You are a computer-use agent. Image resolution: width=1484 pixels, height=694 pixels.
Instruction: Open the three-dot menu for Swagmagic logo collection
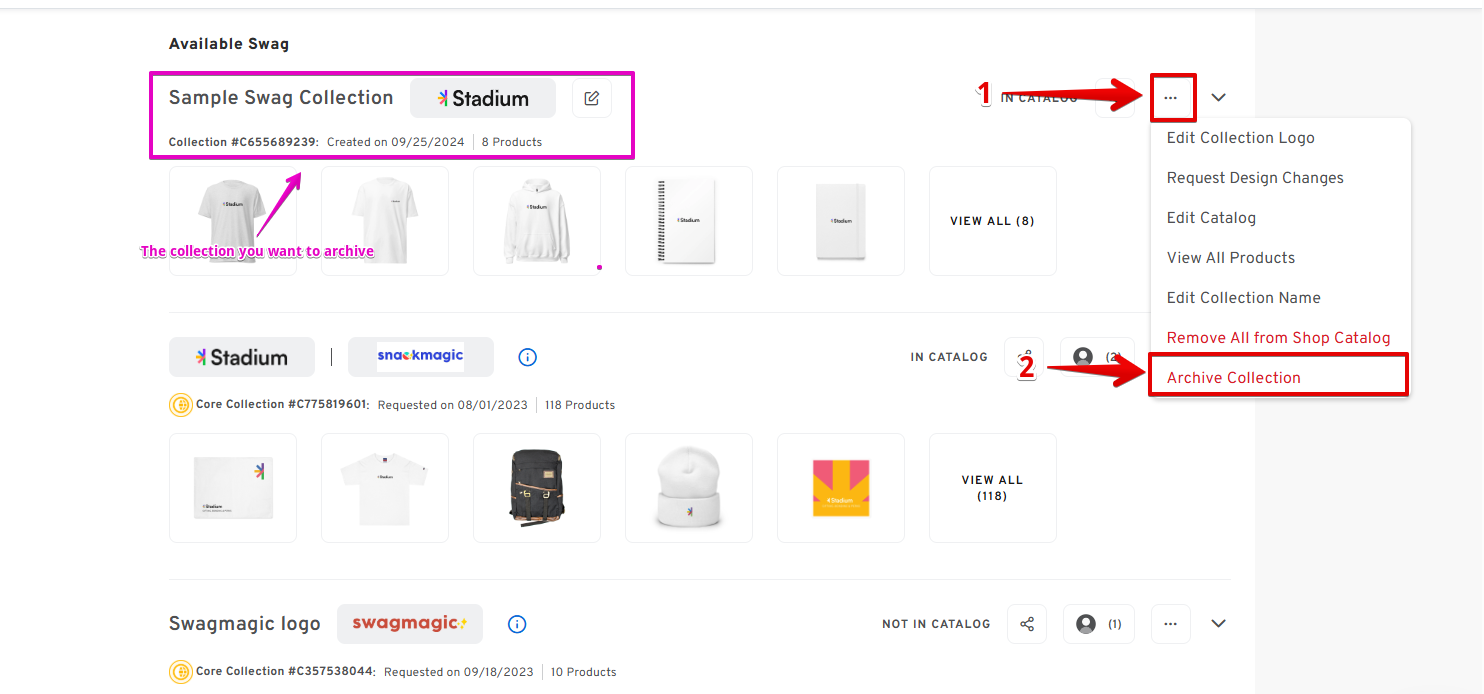coord(1171,624)
